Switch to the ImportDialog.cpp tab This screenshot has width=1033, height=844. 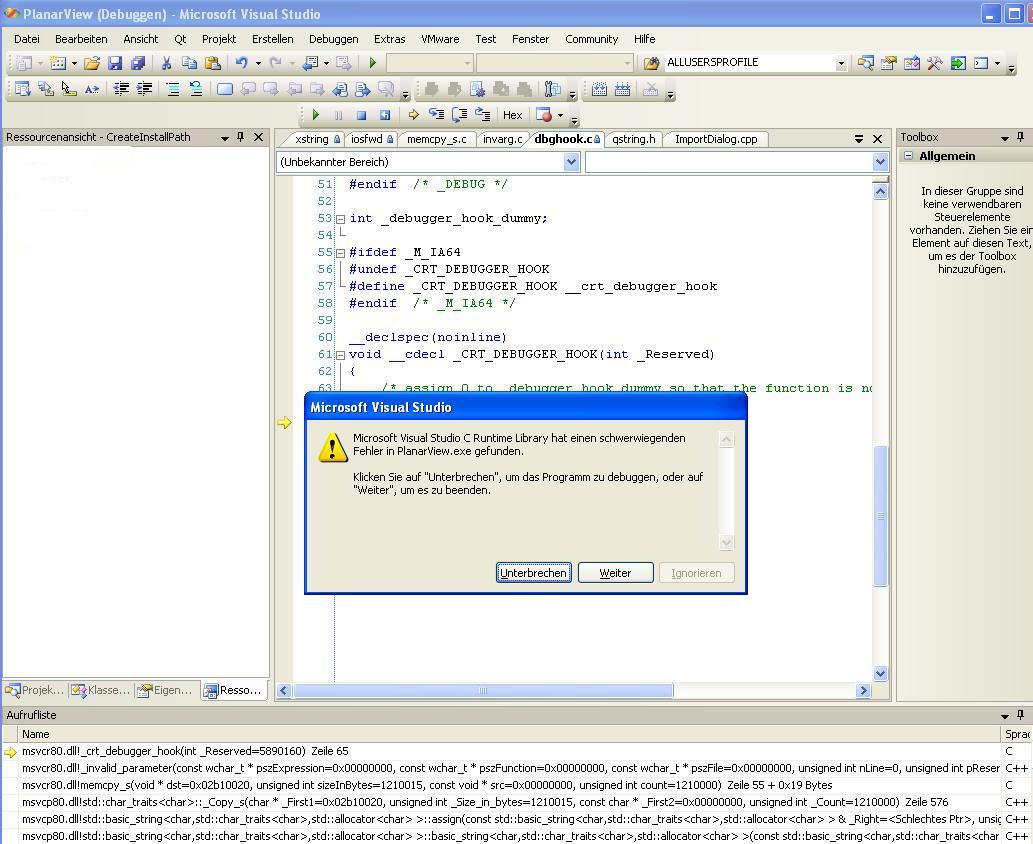point(716,139)
